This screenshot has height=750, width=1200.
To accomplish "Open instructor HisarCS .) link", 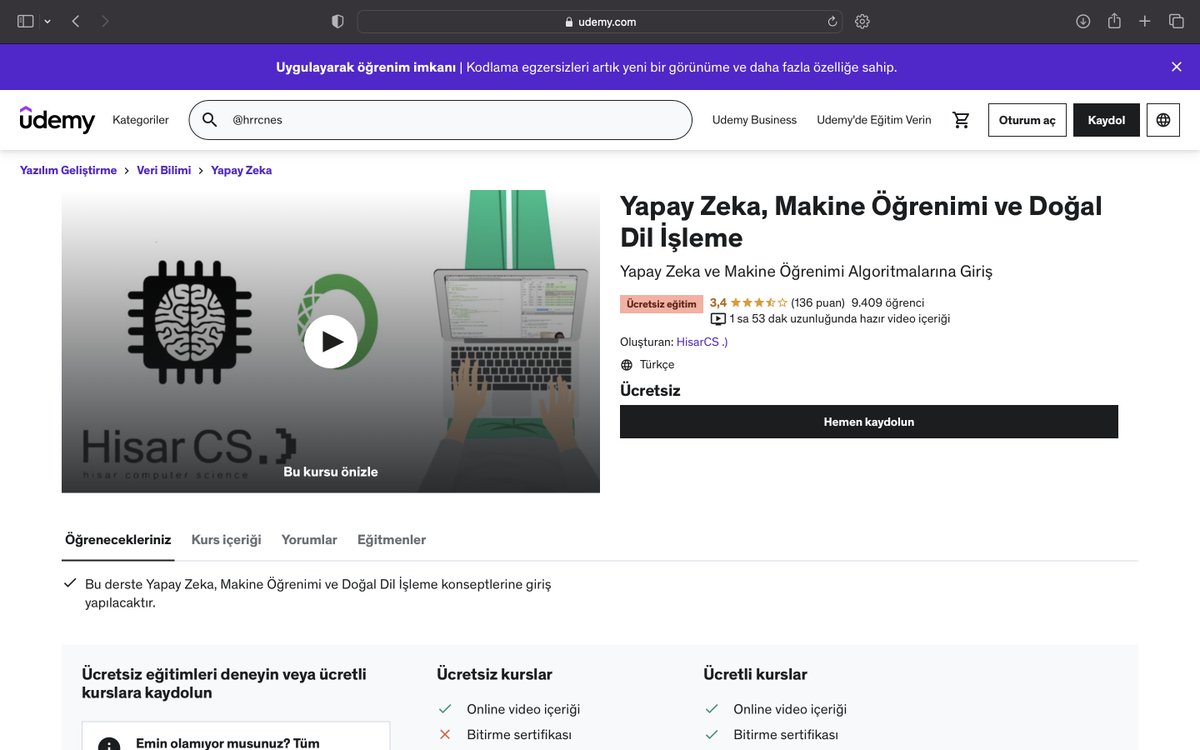I will coord(702,342).
